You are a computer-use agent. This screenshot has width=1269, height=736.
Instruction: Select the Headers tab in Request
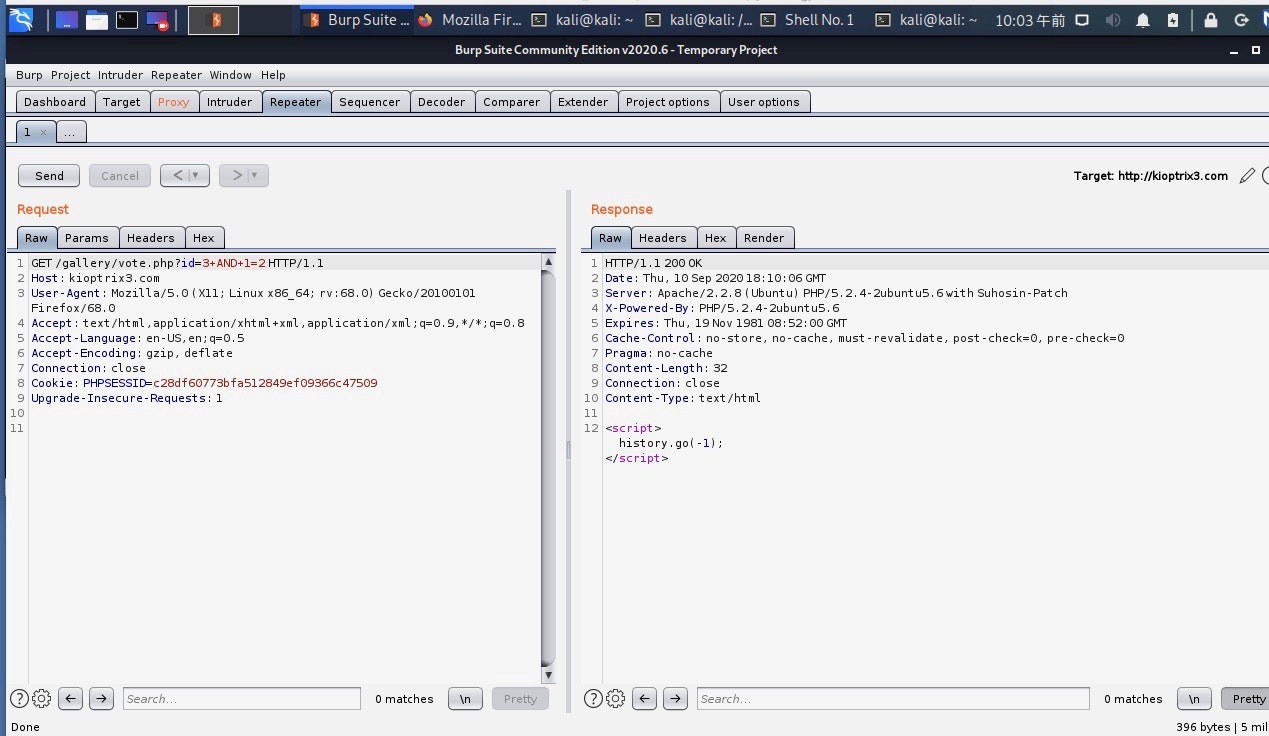pyautogui.click(x=151, y=238)
